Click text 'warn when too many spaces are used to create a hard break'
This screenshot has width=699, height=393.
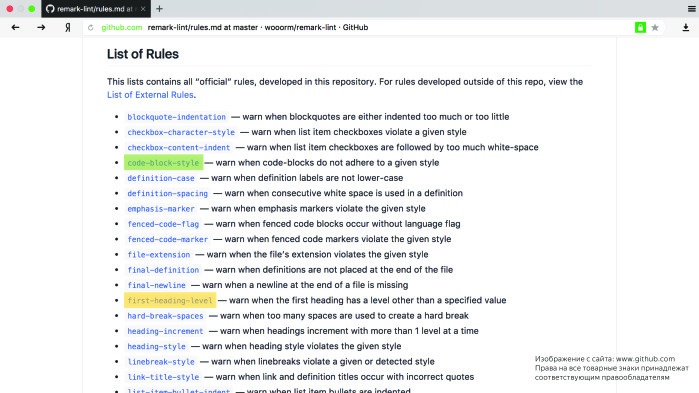point(344,315)
